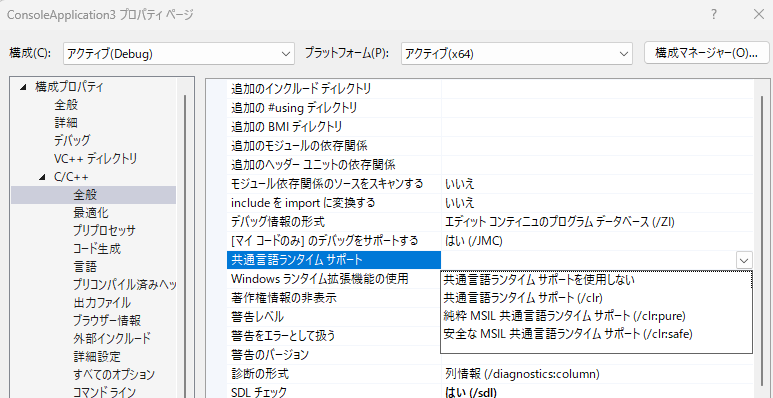Click 著作権情報の非表示 property
This screenshot has height=398, width=773.
point(284,297)
